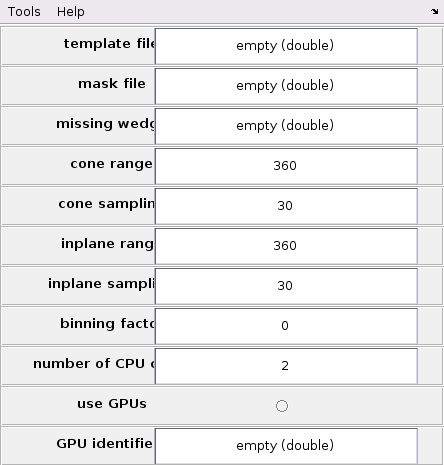Toggle the use GPUs radio button
This screenshot has height=465, width=444.
pyautogui.click(x=282, y=406)
